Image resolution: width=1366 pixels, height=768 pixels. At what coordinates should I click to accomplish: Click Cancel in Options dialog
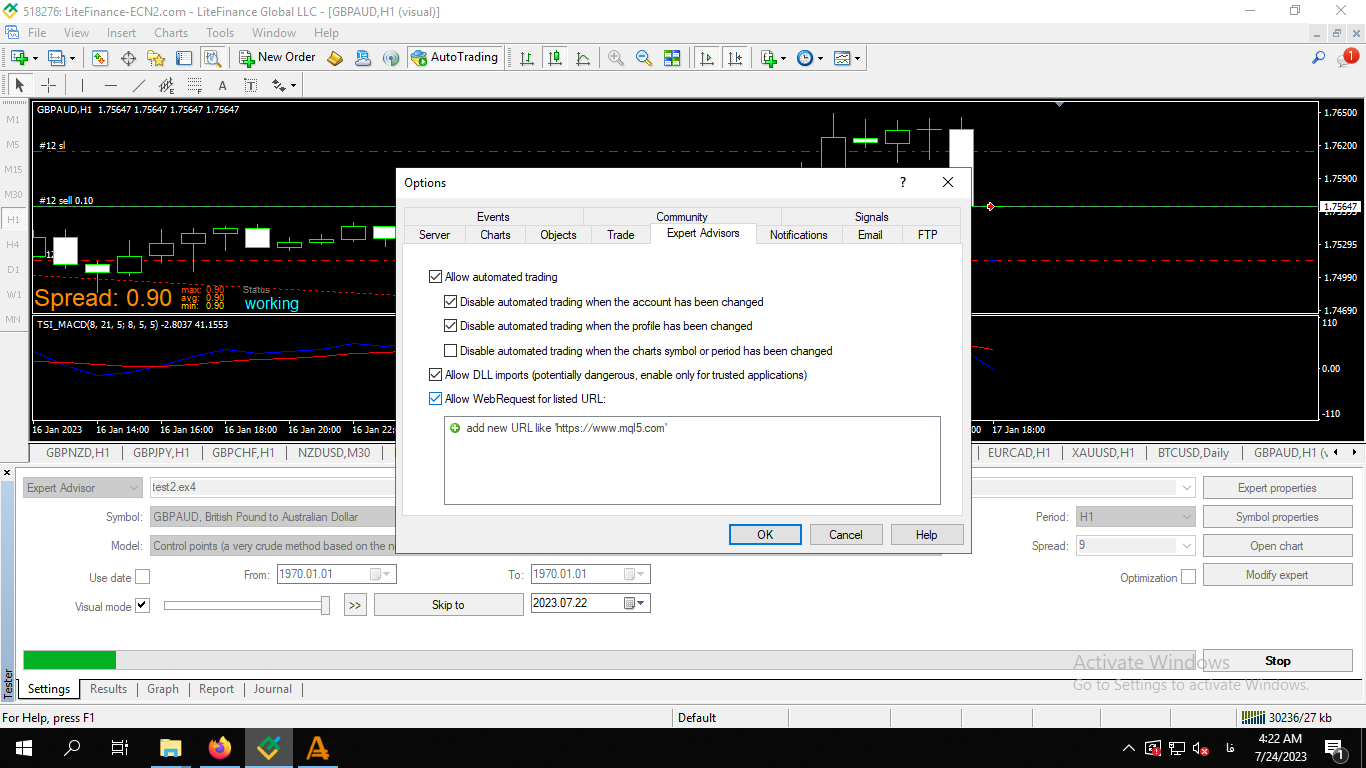[x=846, y=535]
